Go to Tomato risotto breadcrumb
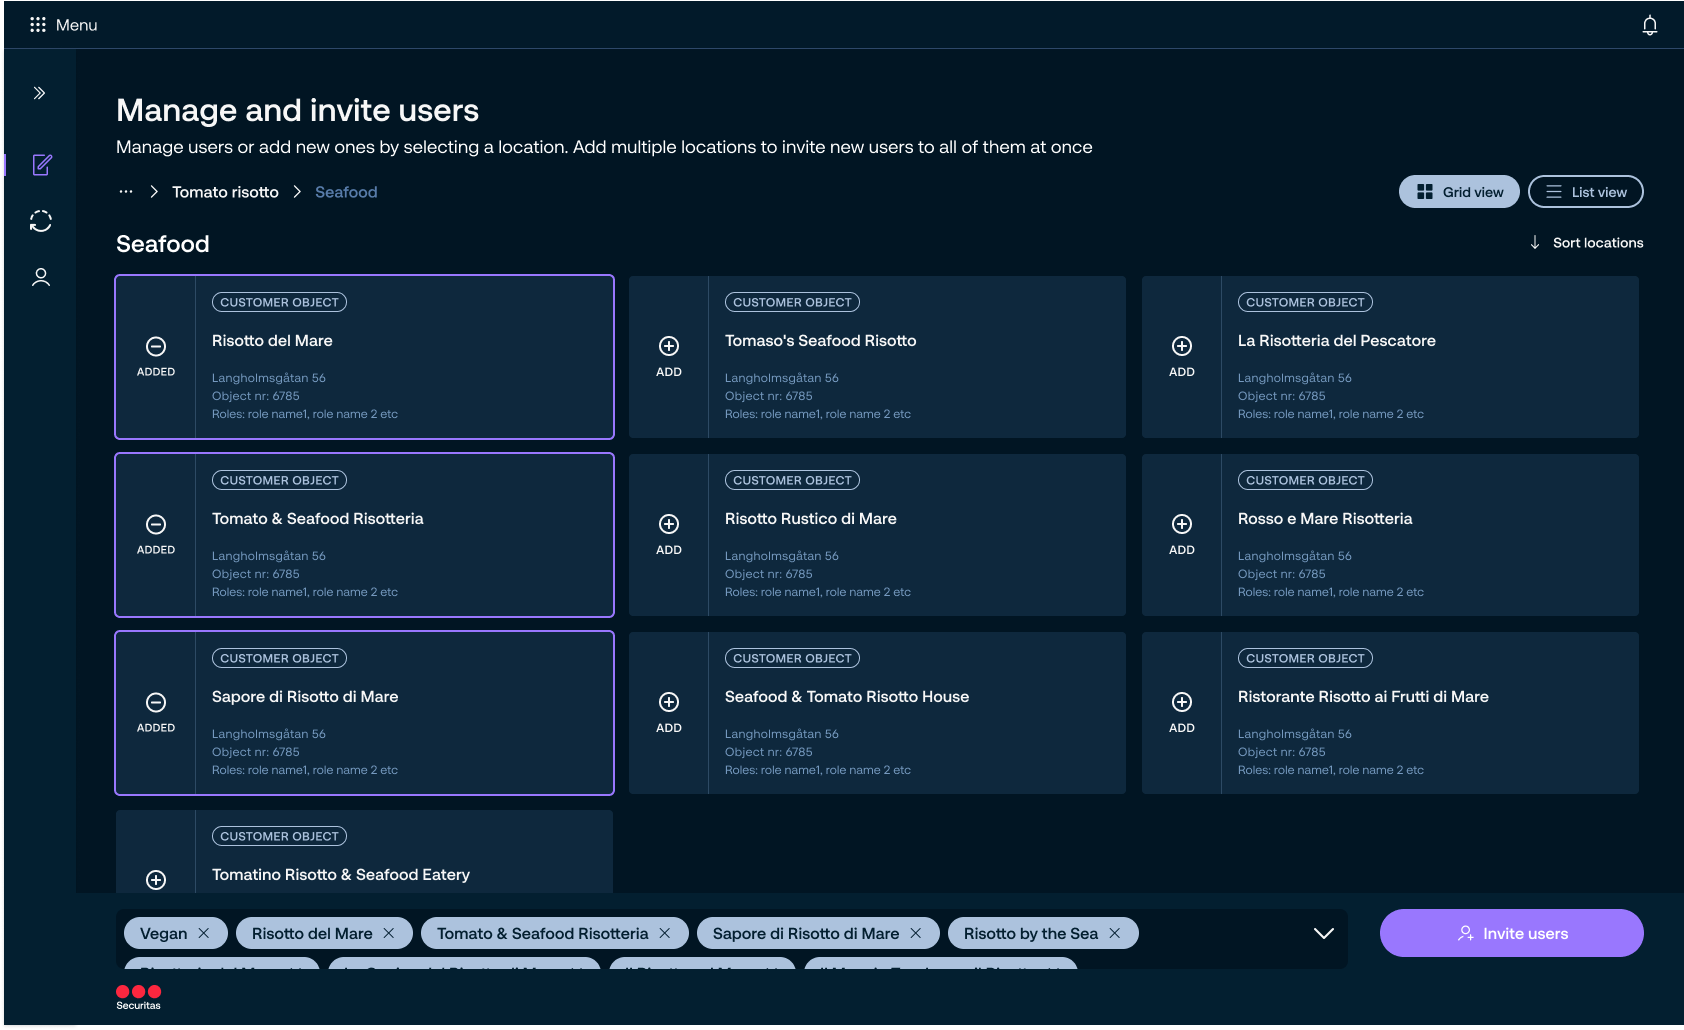This screenshot has height=1030, width=1684. pyautogui.click(x=225, y=192)
